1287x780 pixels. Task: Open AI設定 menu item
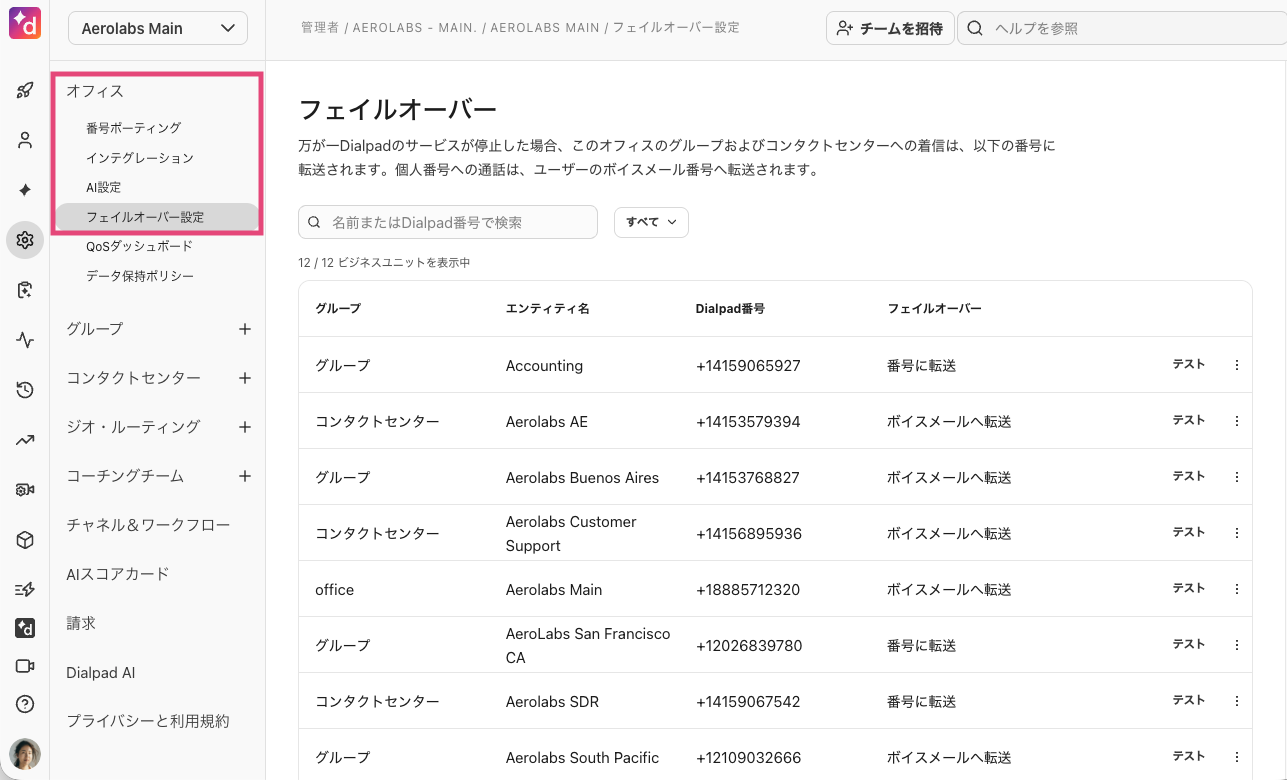[x=103, y=187]
